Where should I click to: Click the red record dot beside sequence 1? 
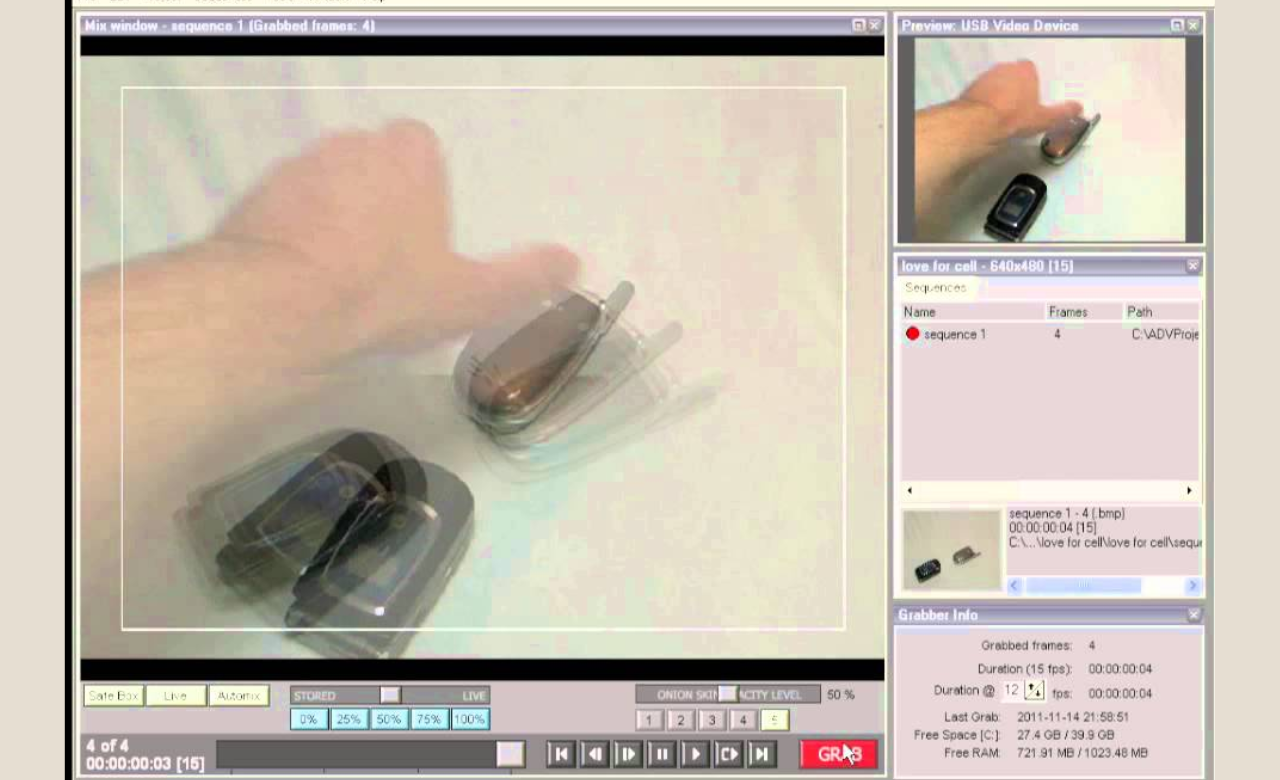tap(912, 334)
